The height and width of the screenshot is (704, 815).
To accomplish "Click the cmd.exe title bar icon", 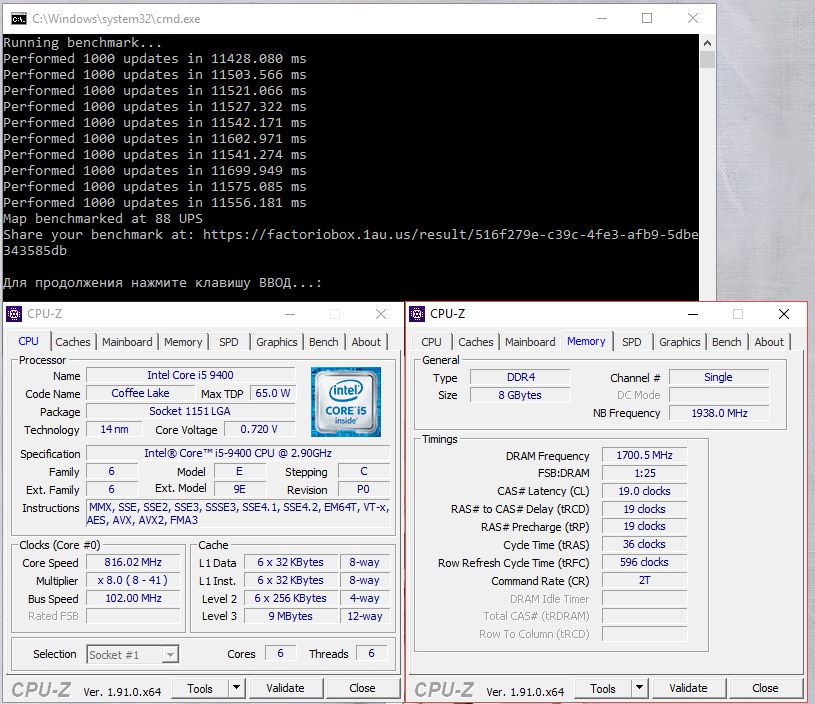I will (x=19, y=19).
